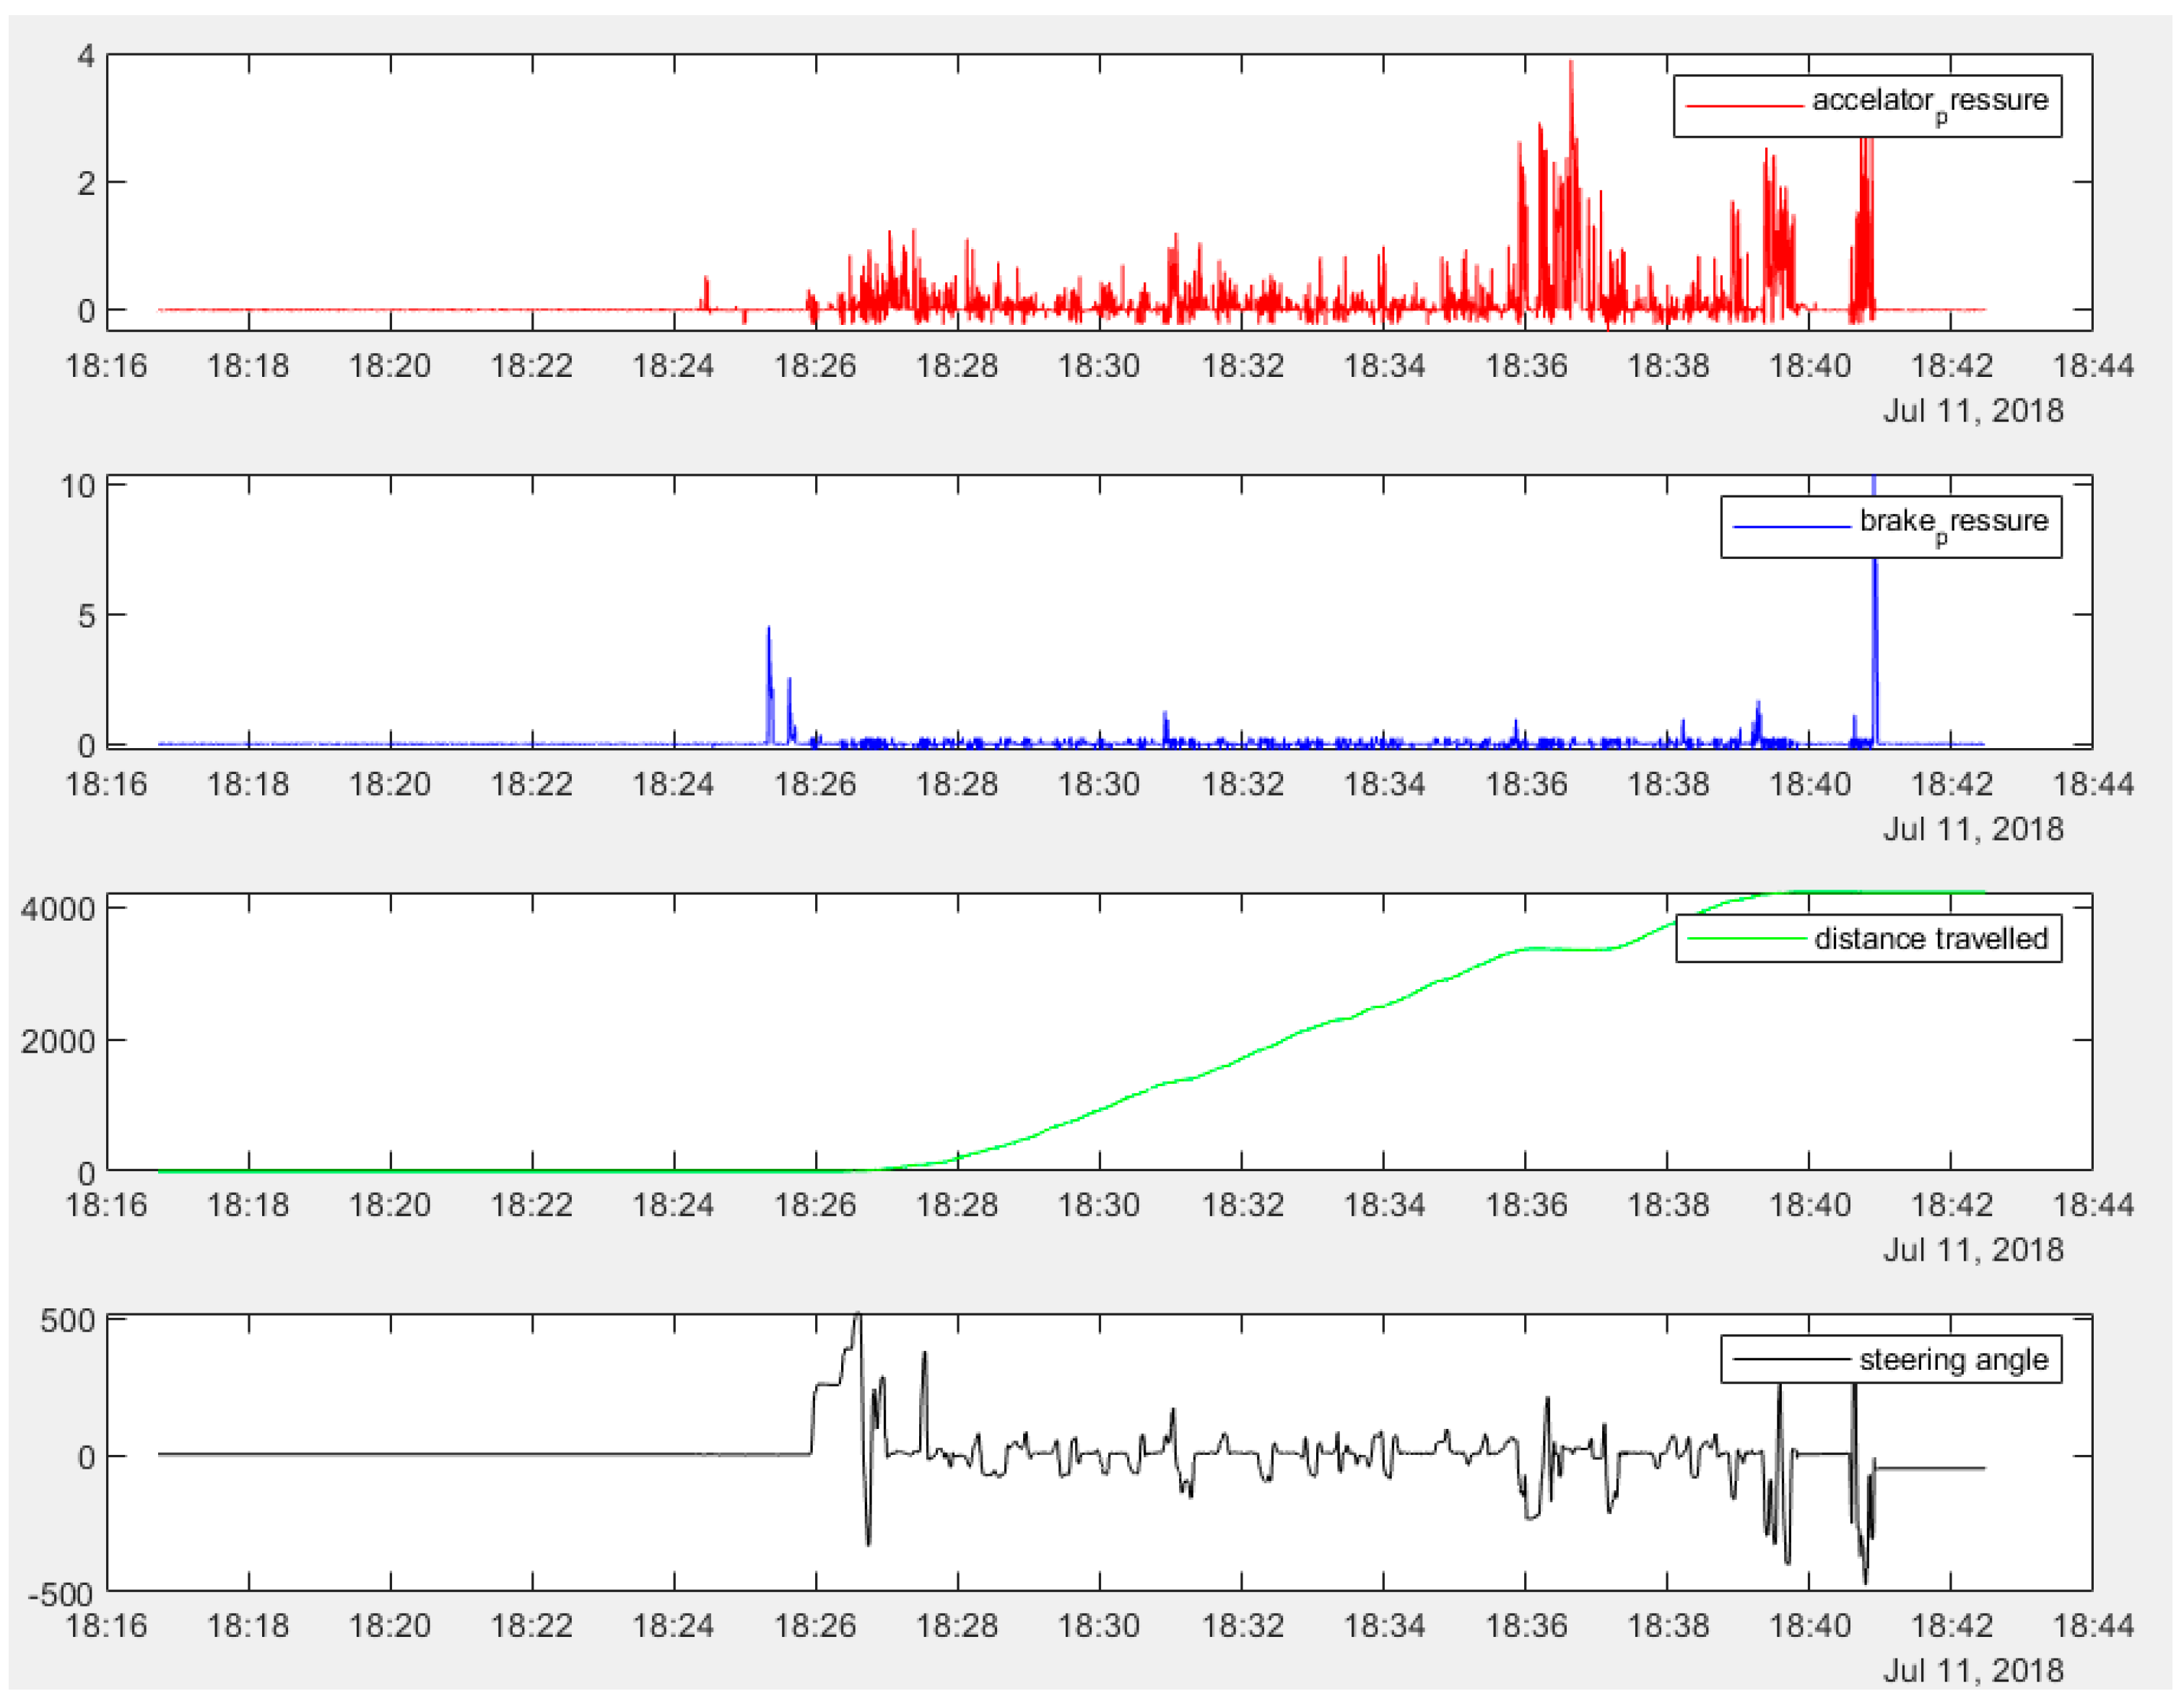Click the Jul 11, 2018 label under the bottom plot

pos(1975,1670)
